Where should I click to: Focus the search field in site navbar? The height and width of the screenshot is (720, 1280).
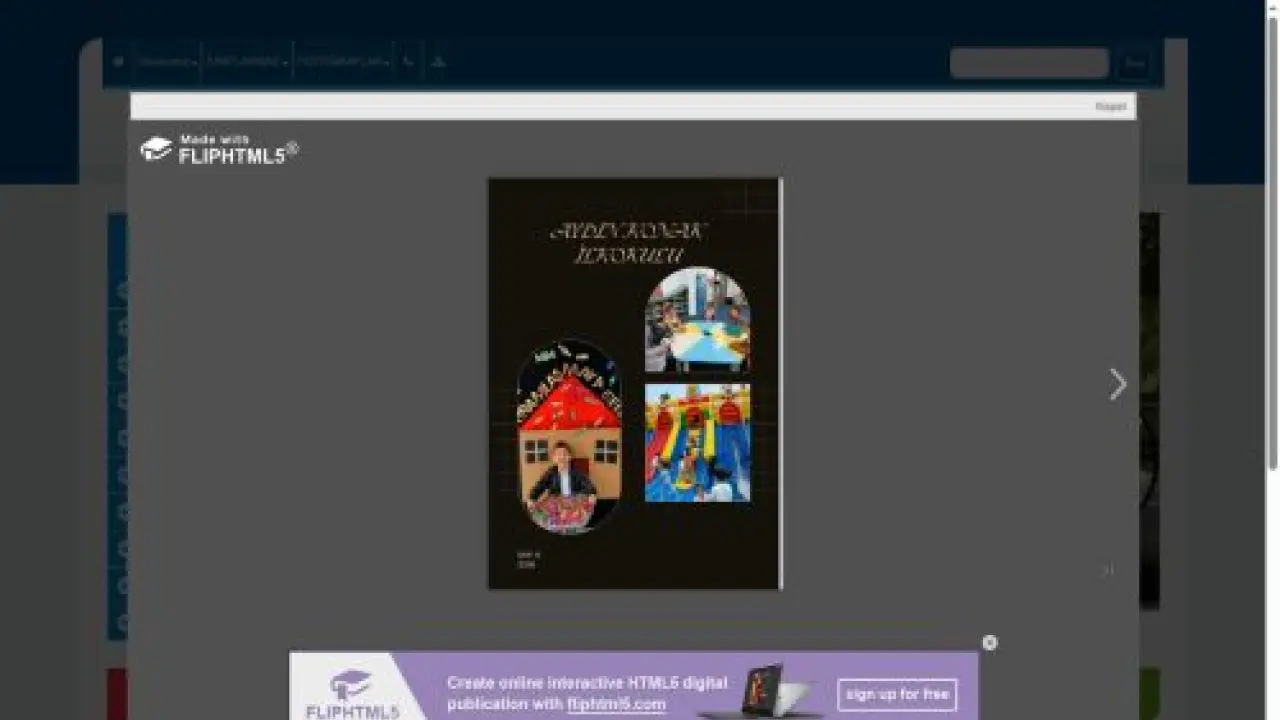[x=1029, y=63]
